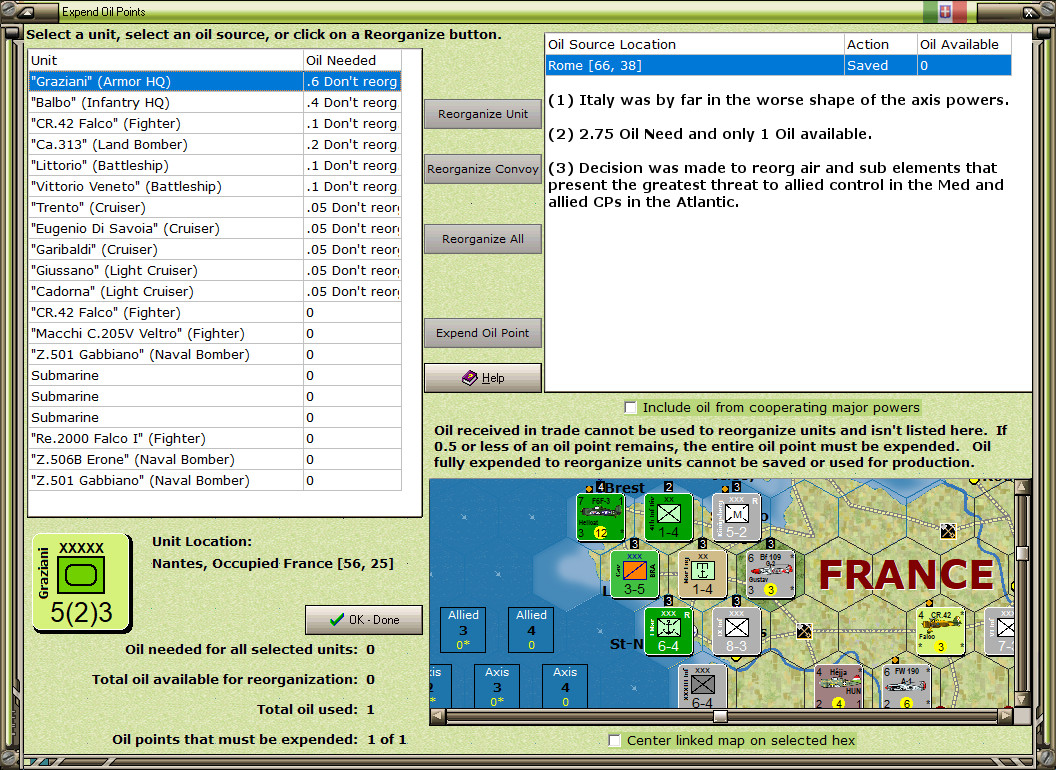Select the "Cadorna" (Light Cruiser) row

[215, 291]
